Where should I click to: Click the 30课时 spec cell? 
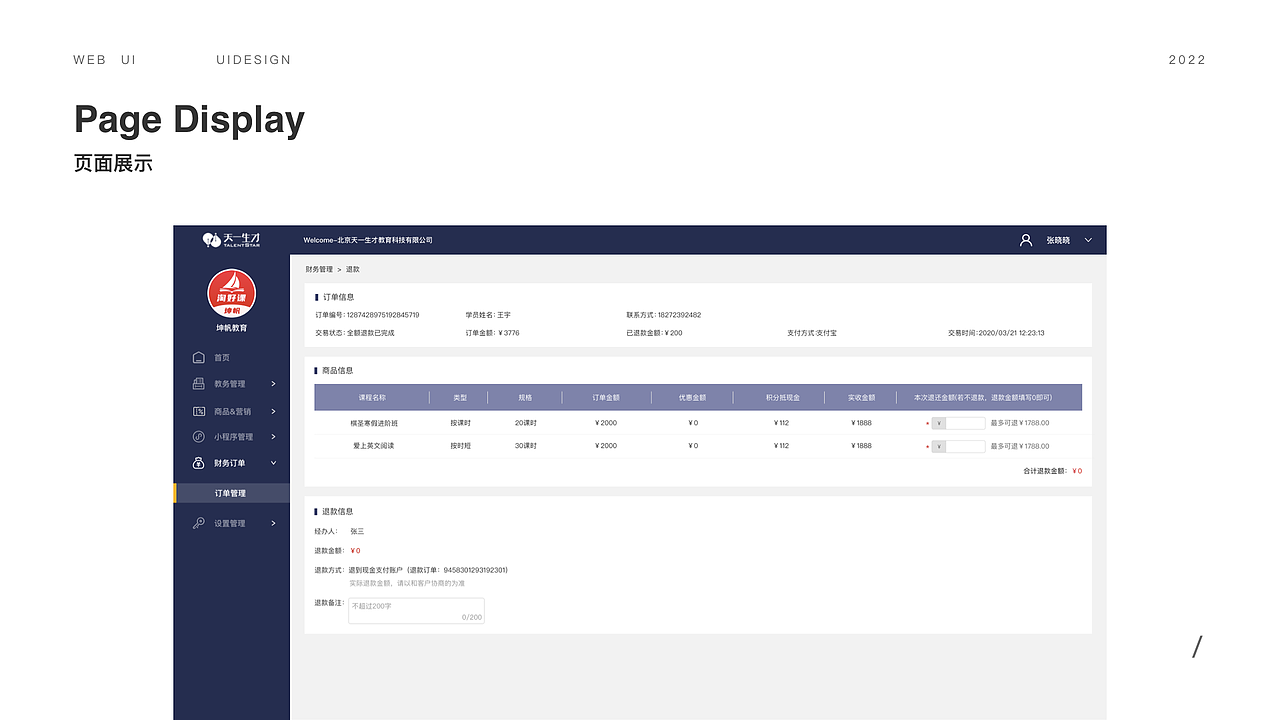pyautogui.click(x=526, y=446)
